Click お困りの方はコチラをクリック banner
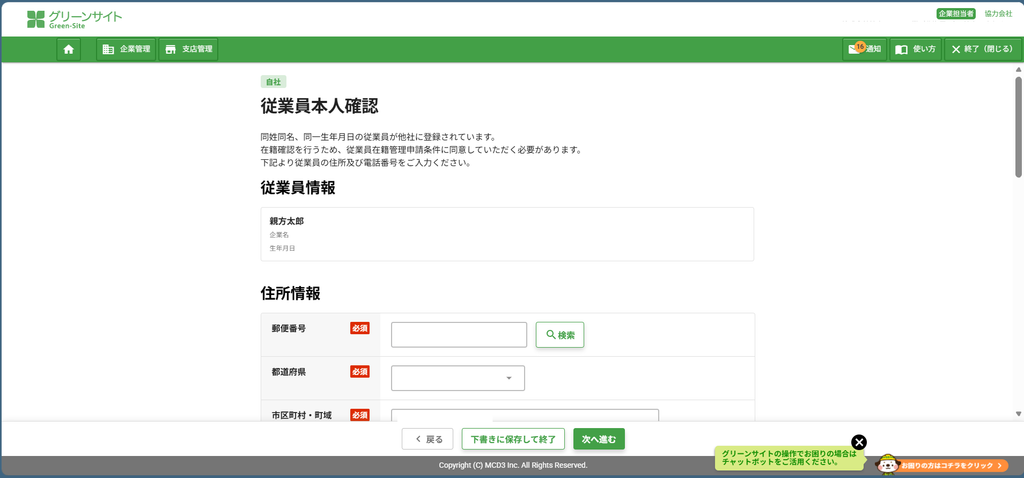This screenshot has width=1024, height=478. [952, 466]
